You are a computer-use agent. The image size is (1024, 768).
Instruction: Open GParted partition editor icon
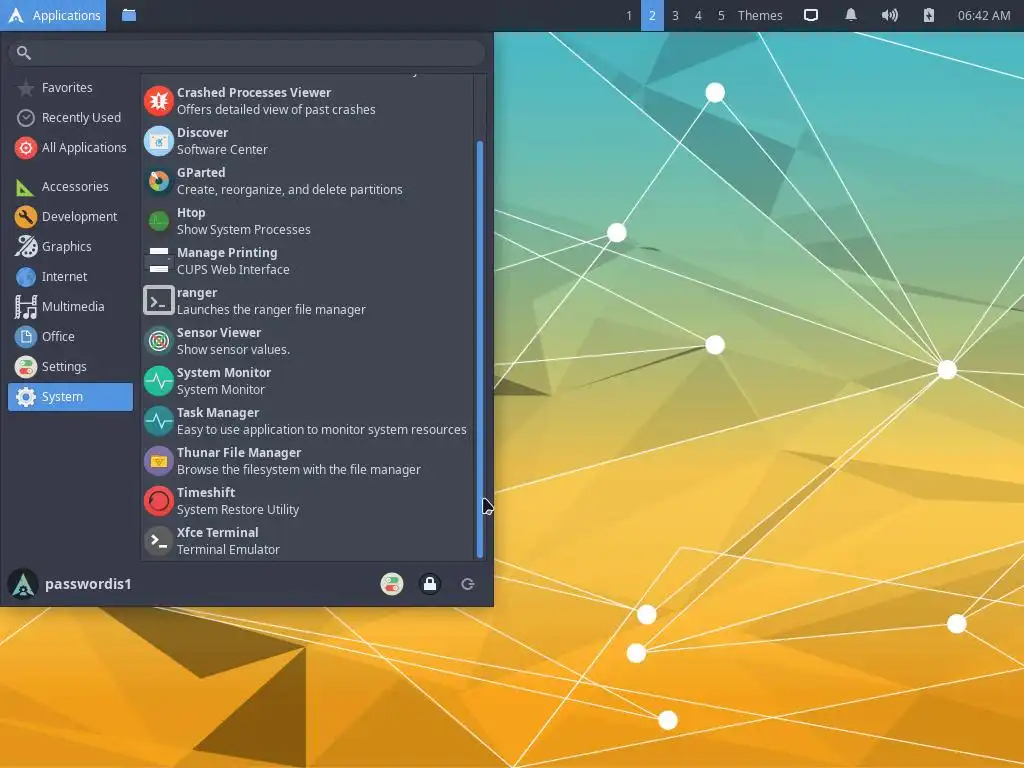click(158, 181)
